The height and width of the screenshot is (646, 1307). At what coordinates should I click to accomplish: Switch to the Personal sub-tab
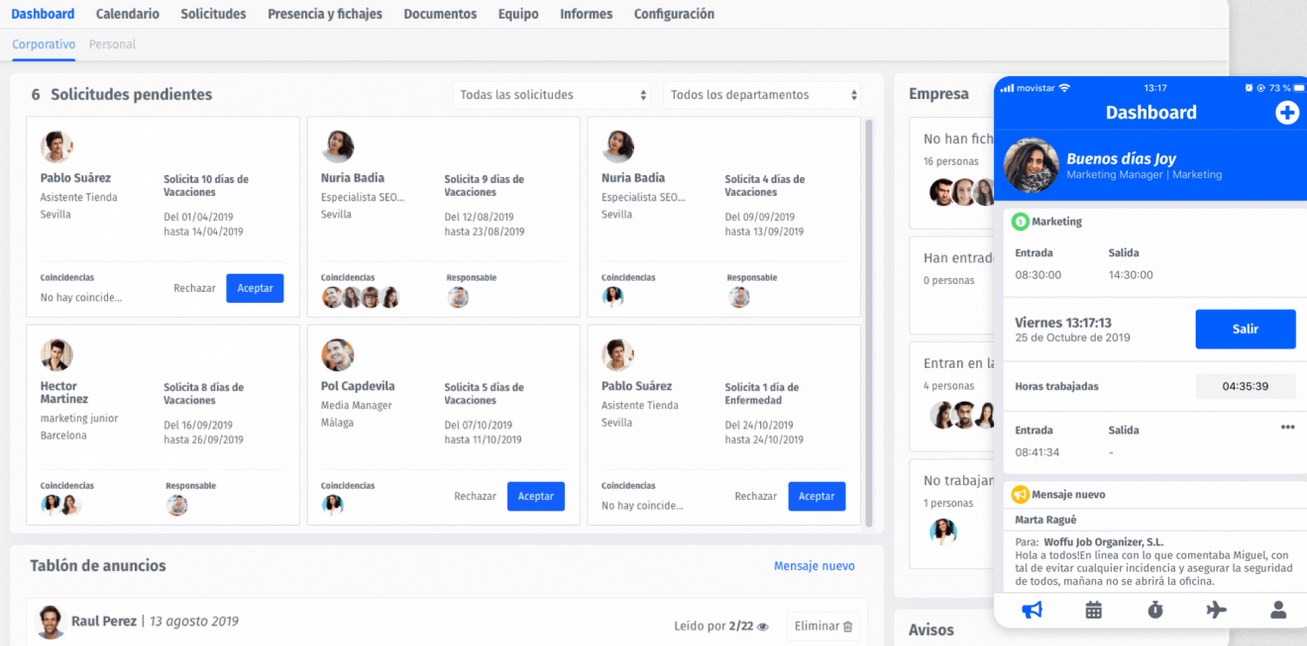(112, 45)
